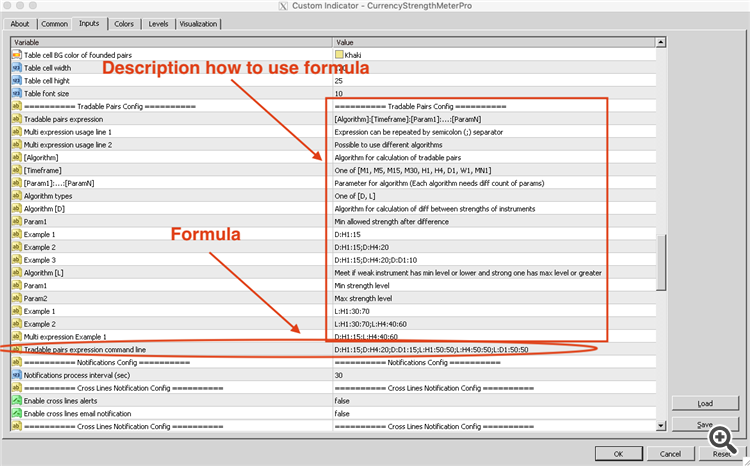Click string icon of Algorithm types row
Image resolution: width=750 pixels, height=466 pixels.
(x=16, y=196)
